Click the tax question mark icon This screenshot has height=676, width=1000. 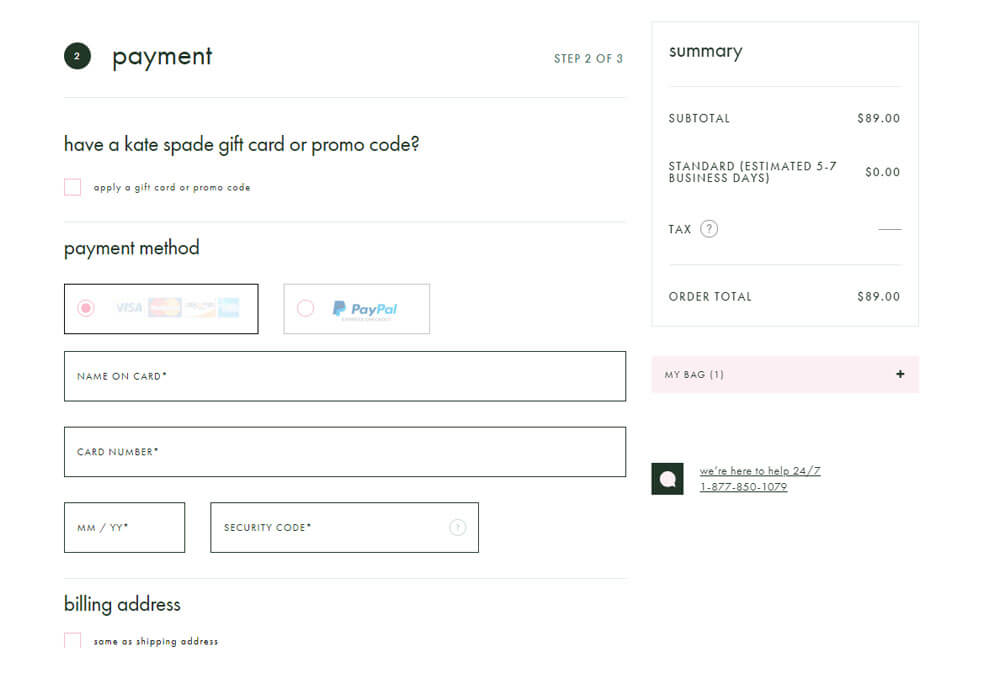[x=709, y=229]
